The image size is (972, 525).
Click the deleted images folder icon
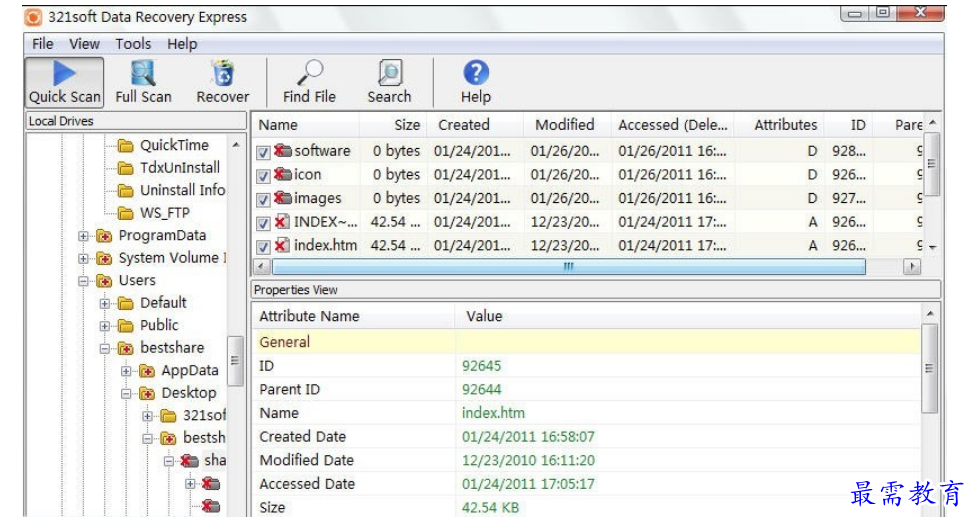283,198
